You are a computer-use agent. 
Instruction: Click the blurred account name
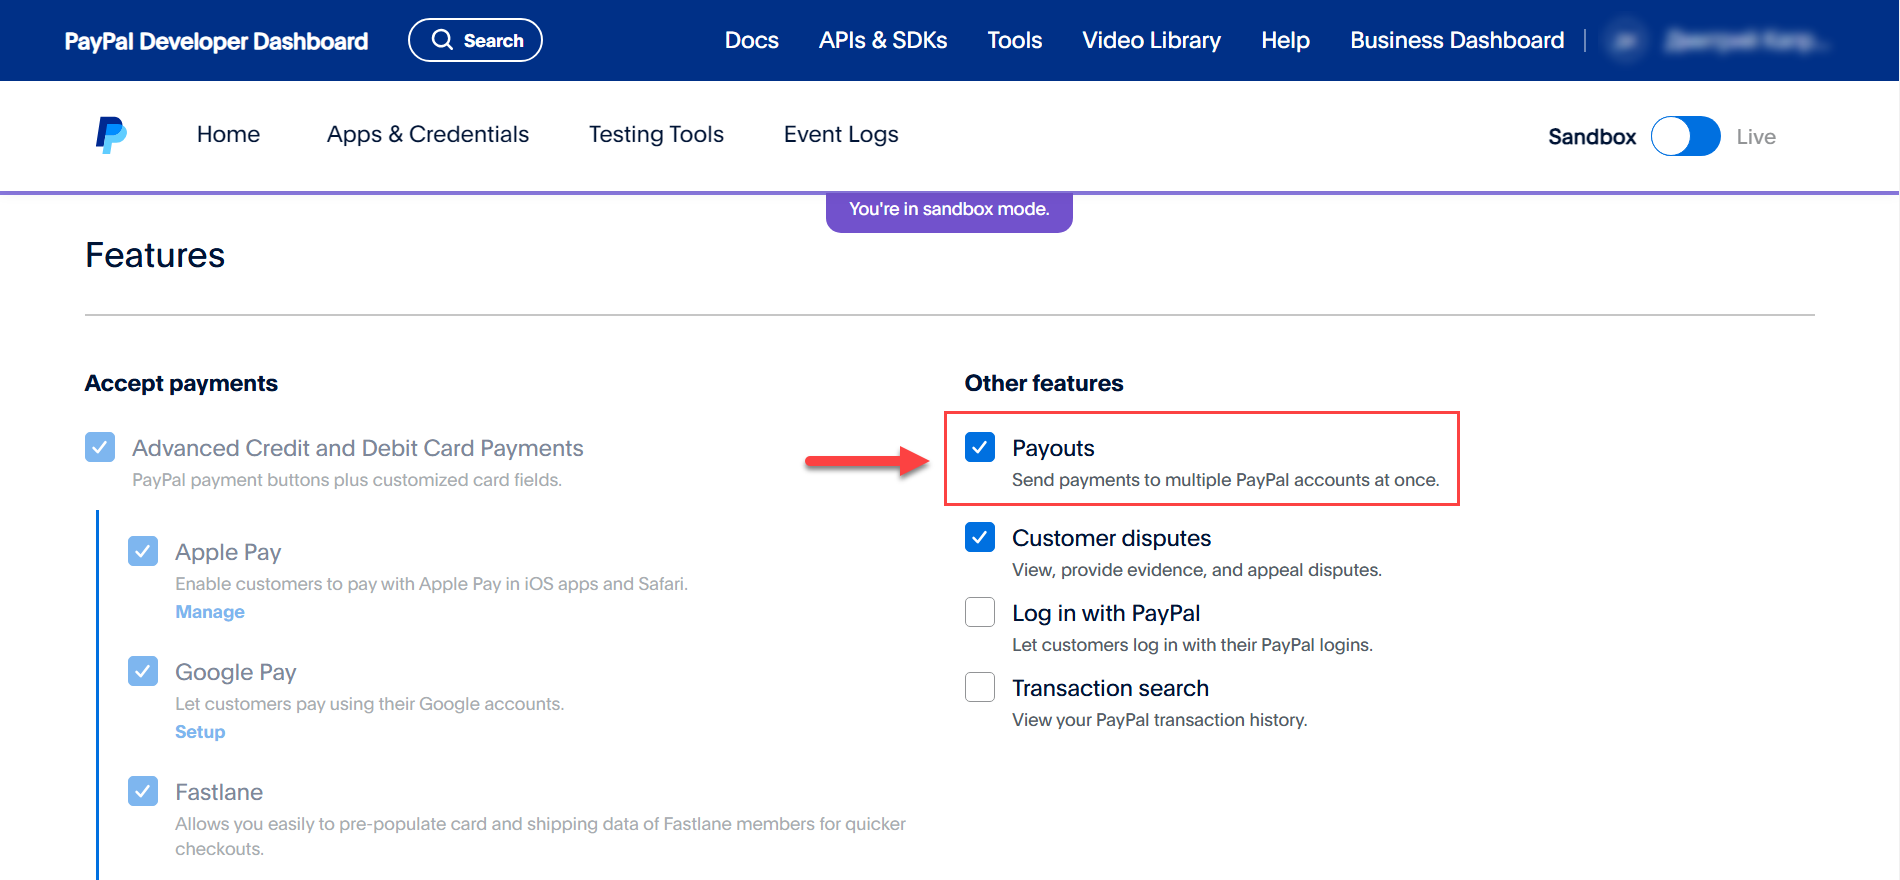click(1746, 41)
